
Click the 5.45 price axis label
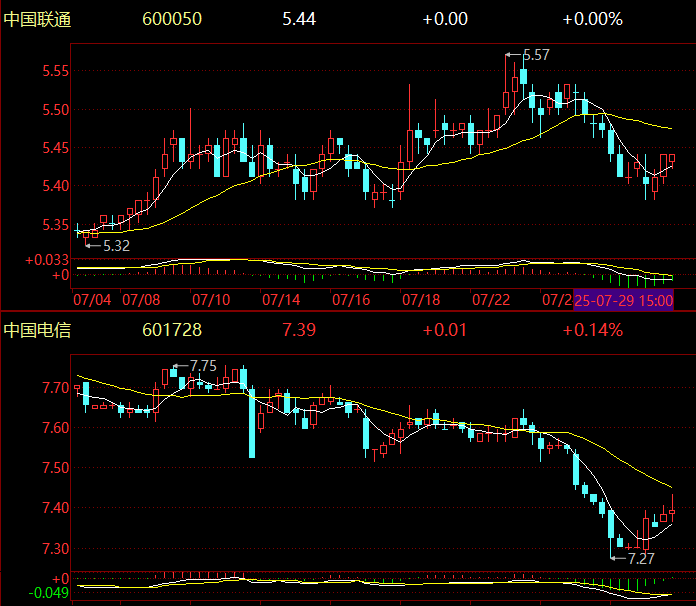[x=55, y=148]
